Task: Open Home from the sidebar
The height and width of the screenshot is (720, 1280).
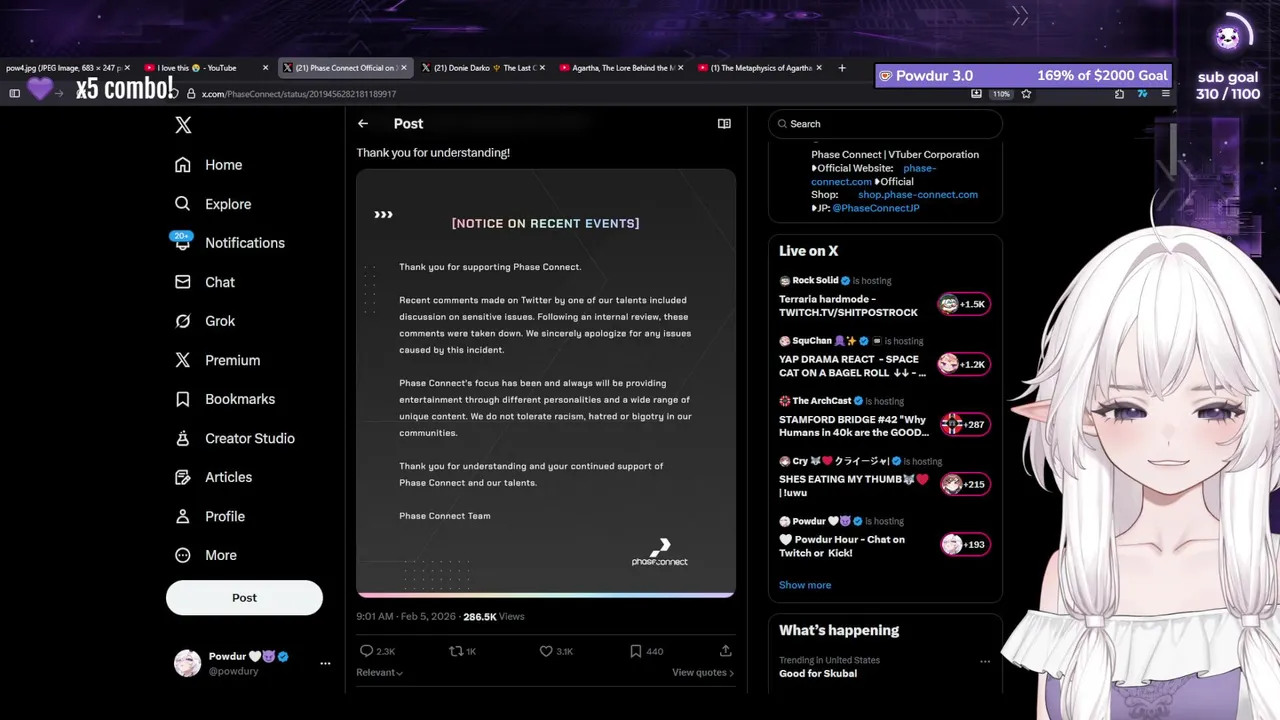Action: (x=209, y=165)
